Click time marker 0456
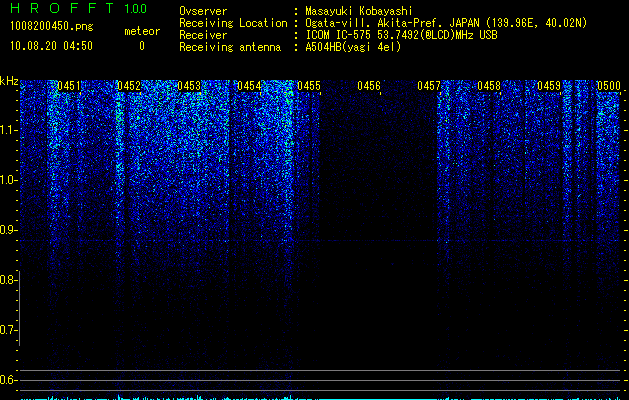 click(x=369, y=86)
